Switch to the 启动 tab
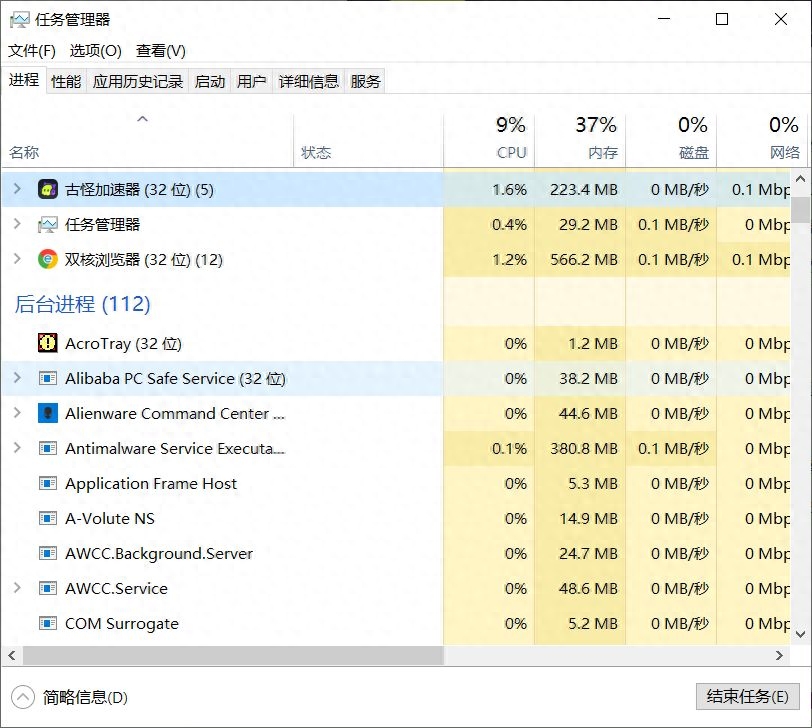Viewport: 812px width, 728px height. tap(209, 81)
